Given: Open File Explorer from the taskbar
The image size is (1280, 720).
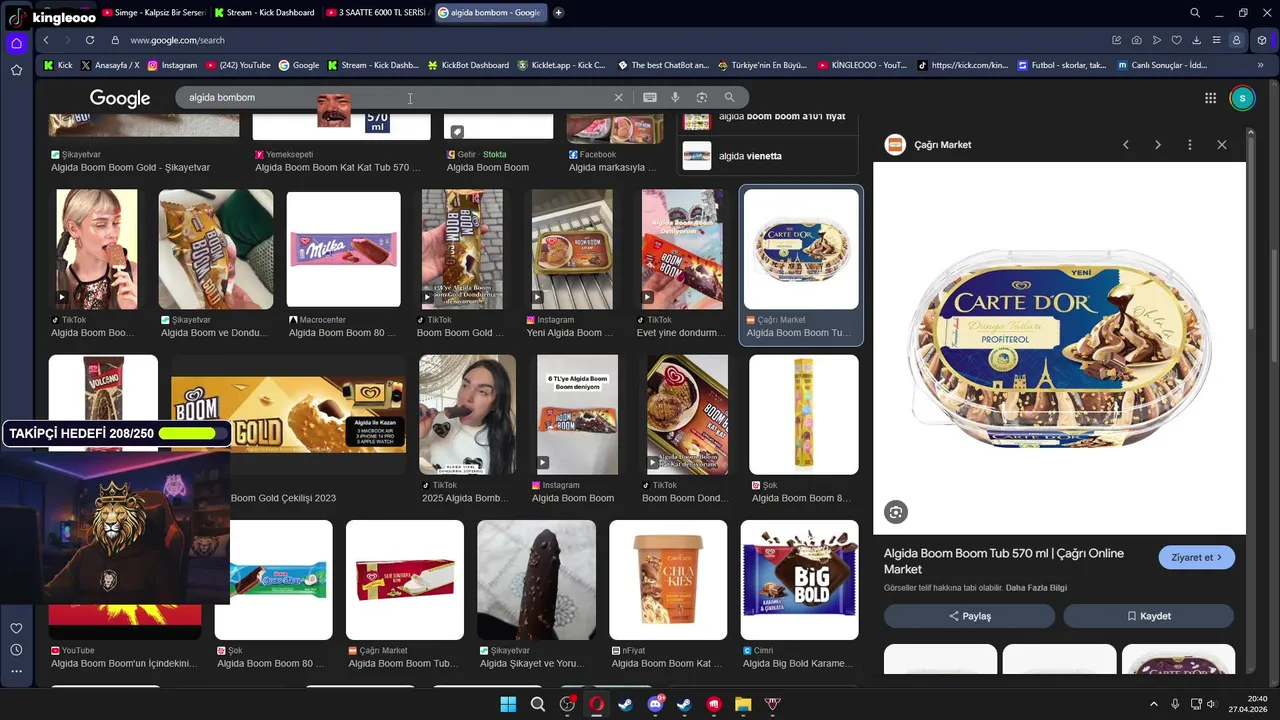Looking at the screenshot, I should point(743,704).
